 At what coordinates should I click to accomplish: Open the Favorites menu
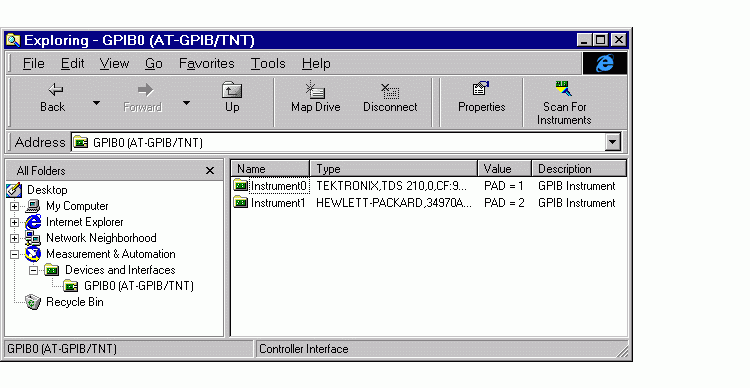tap(207, 64)
